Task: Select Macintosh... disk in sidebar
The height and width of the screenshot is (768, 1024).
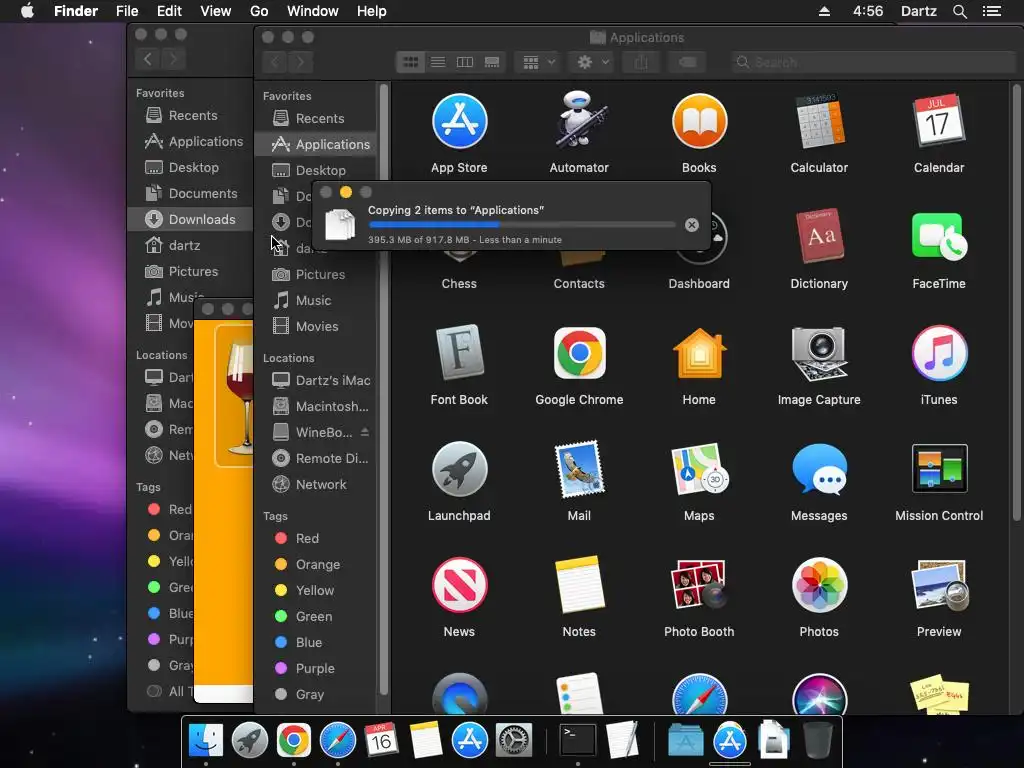Action: [x=315, y=406]
